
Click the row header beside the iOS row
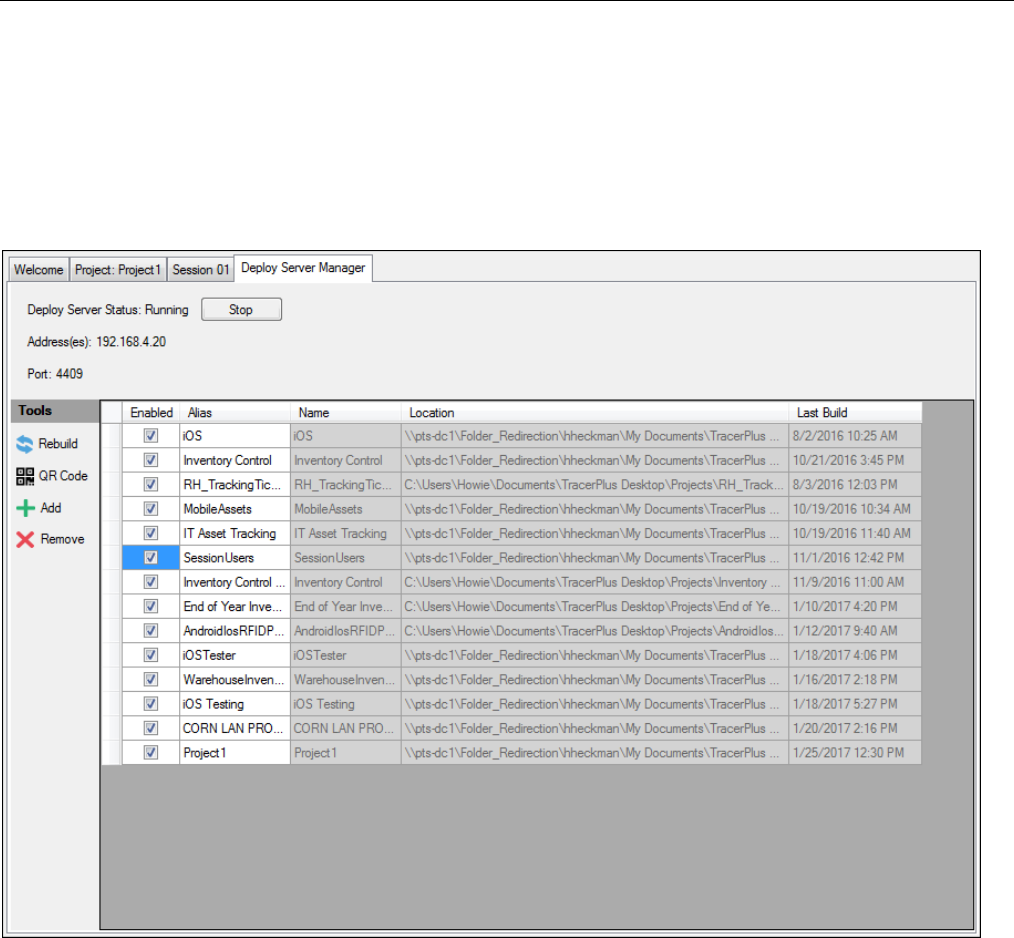[112, 436]
